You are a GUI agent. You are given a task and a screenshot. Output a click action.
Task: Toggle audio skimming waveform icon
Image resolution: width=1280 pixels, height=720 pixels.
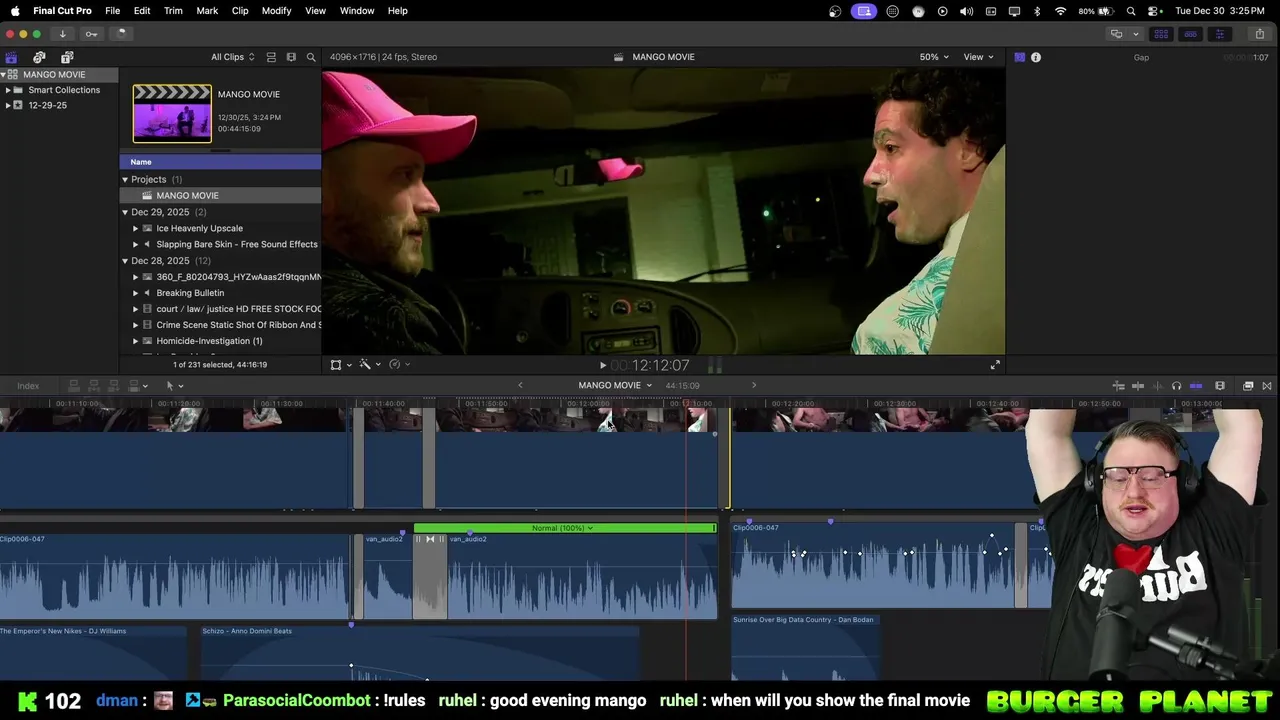point(1156,386)
